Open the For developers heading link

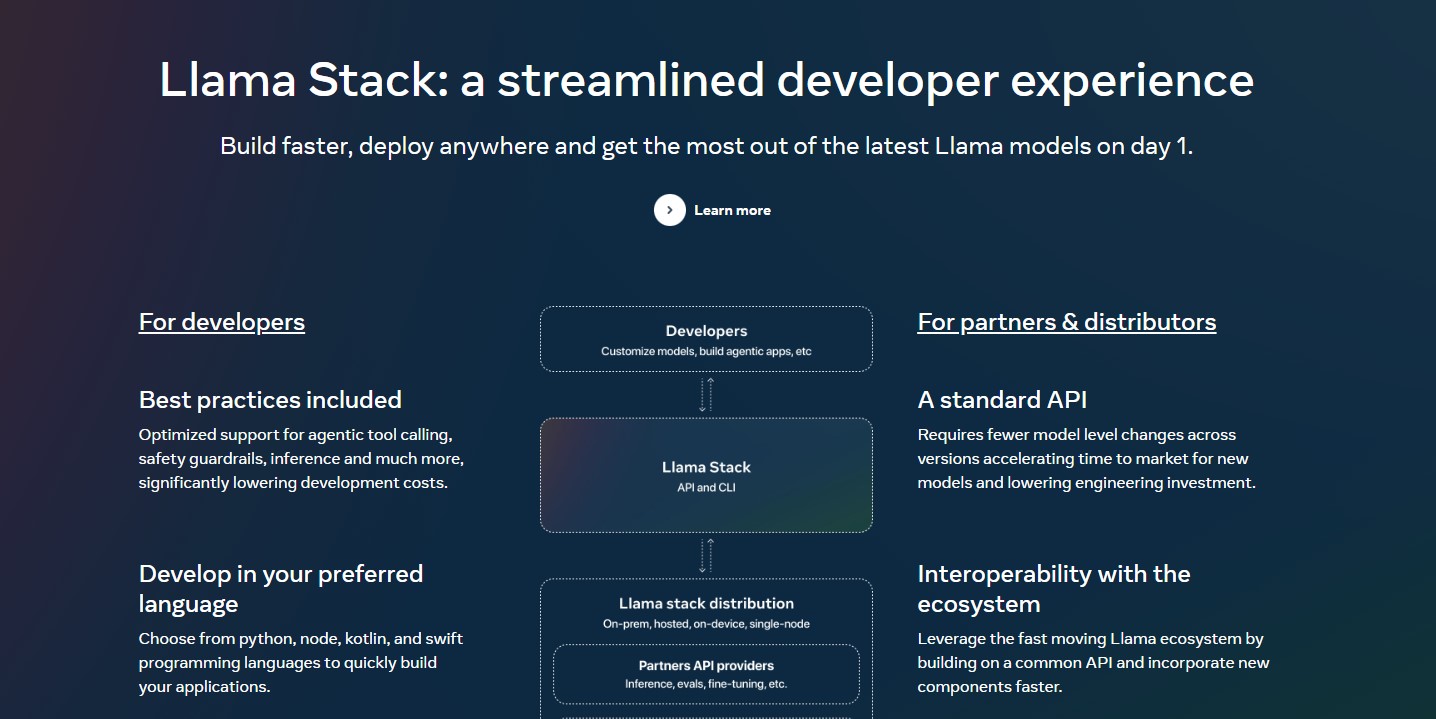(x=222, y=322)
